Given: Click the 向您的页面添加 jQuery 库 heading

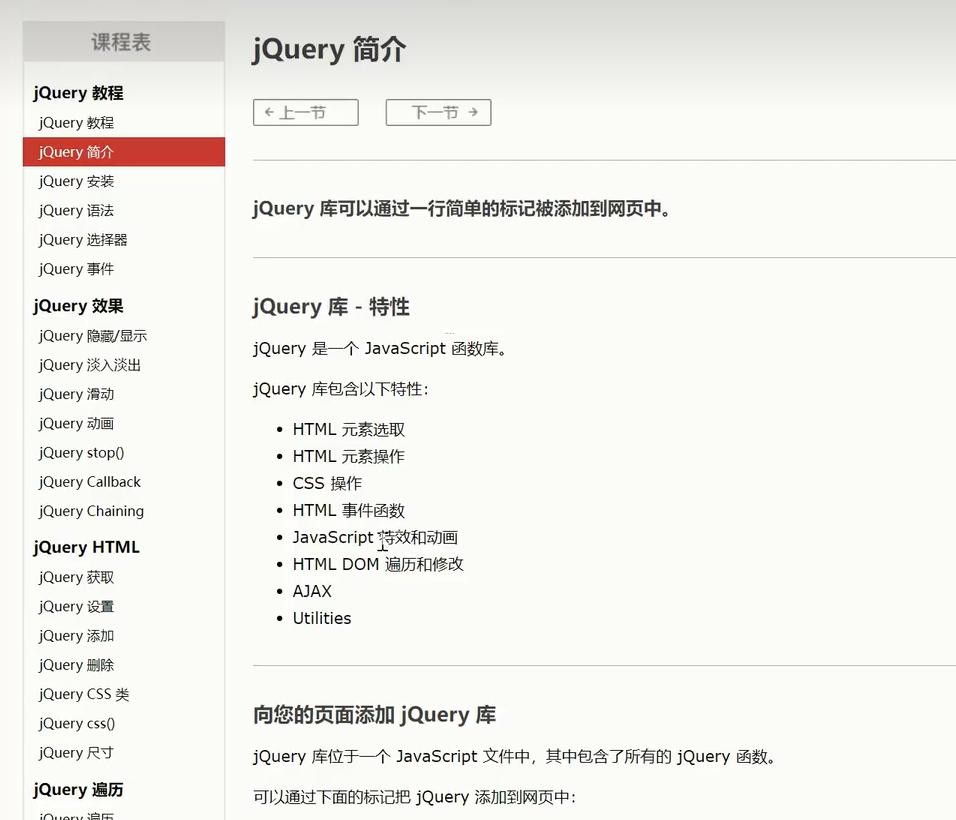Looking at the screenshot, I should coord(374,715).
